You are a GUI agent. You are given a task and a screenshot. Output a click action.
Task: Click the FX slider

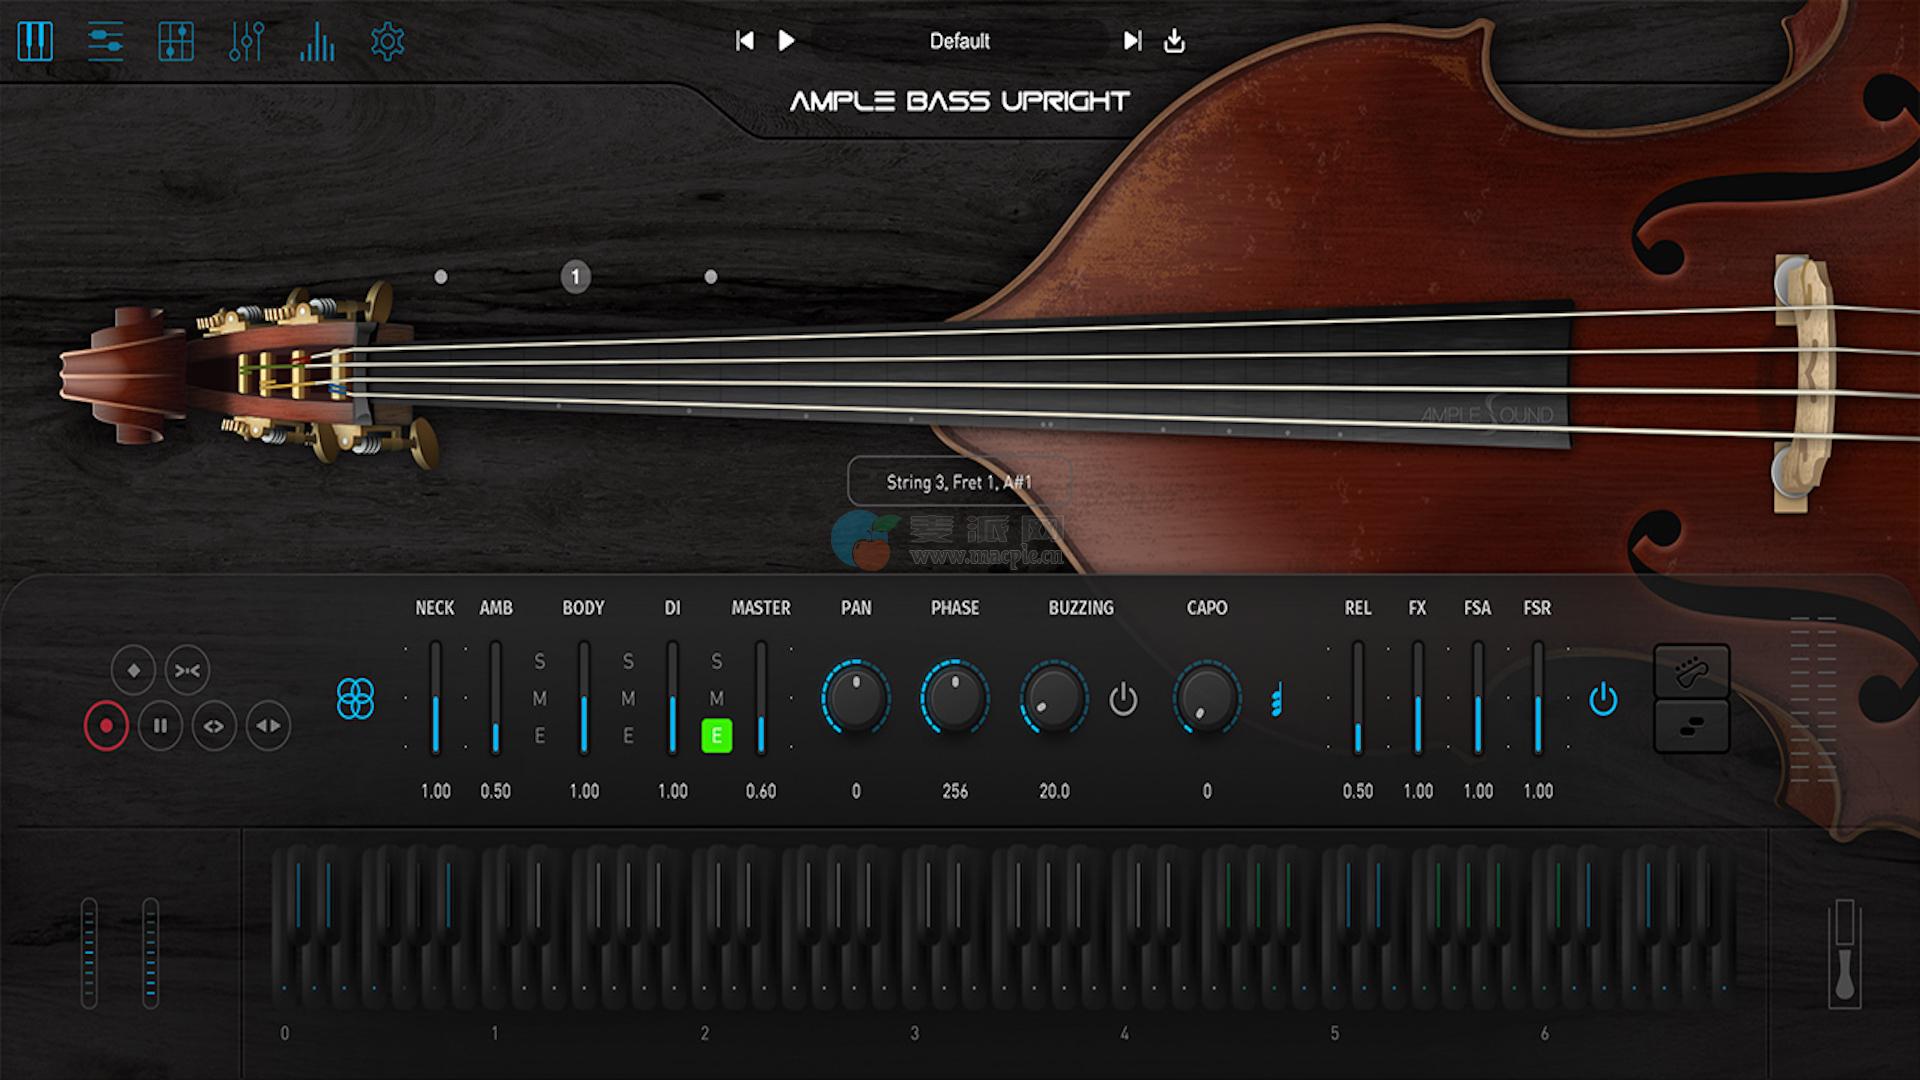tap(1418, 698)
